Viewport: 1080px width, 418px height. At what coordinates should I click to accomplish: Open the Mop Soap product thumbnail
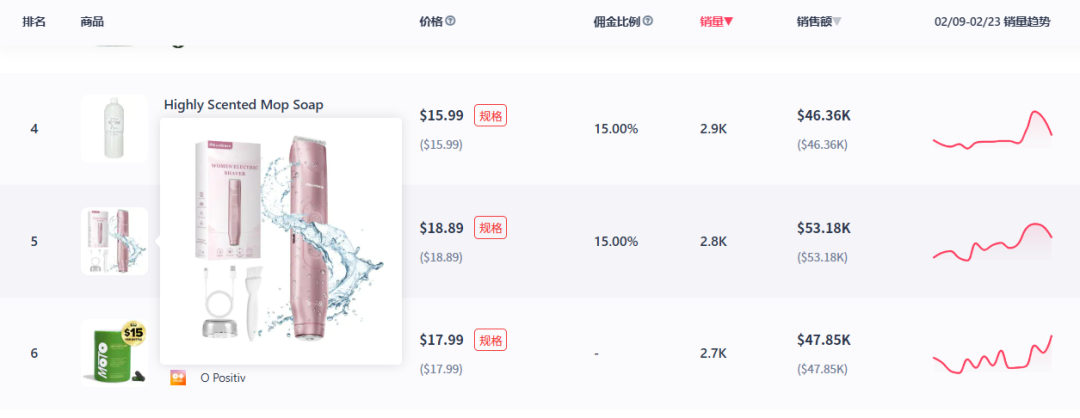tap(114, 129)
